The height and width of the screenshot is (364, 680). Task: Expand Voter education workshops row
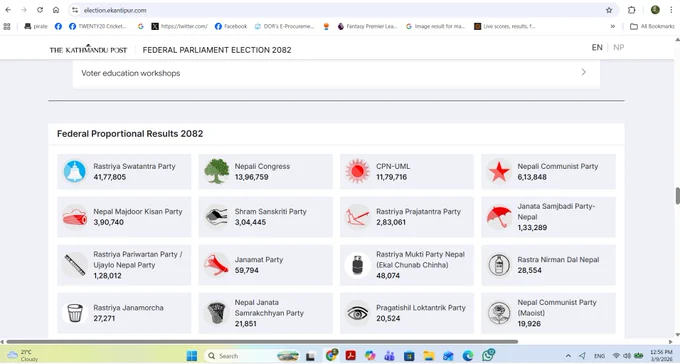[x=336, y=73]
